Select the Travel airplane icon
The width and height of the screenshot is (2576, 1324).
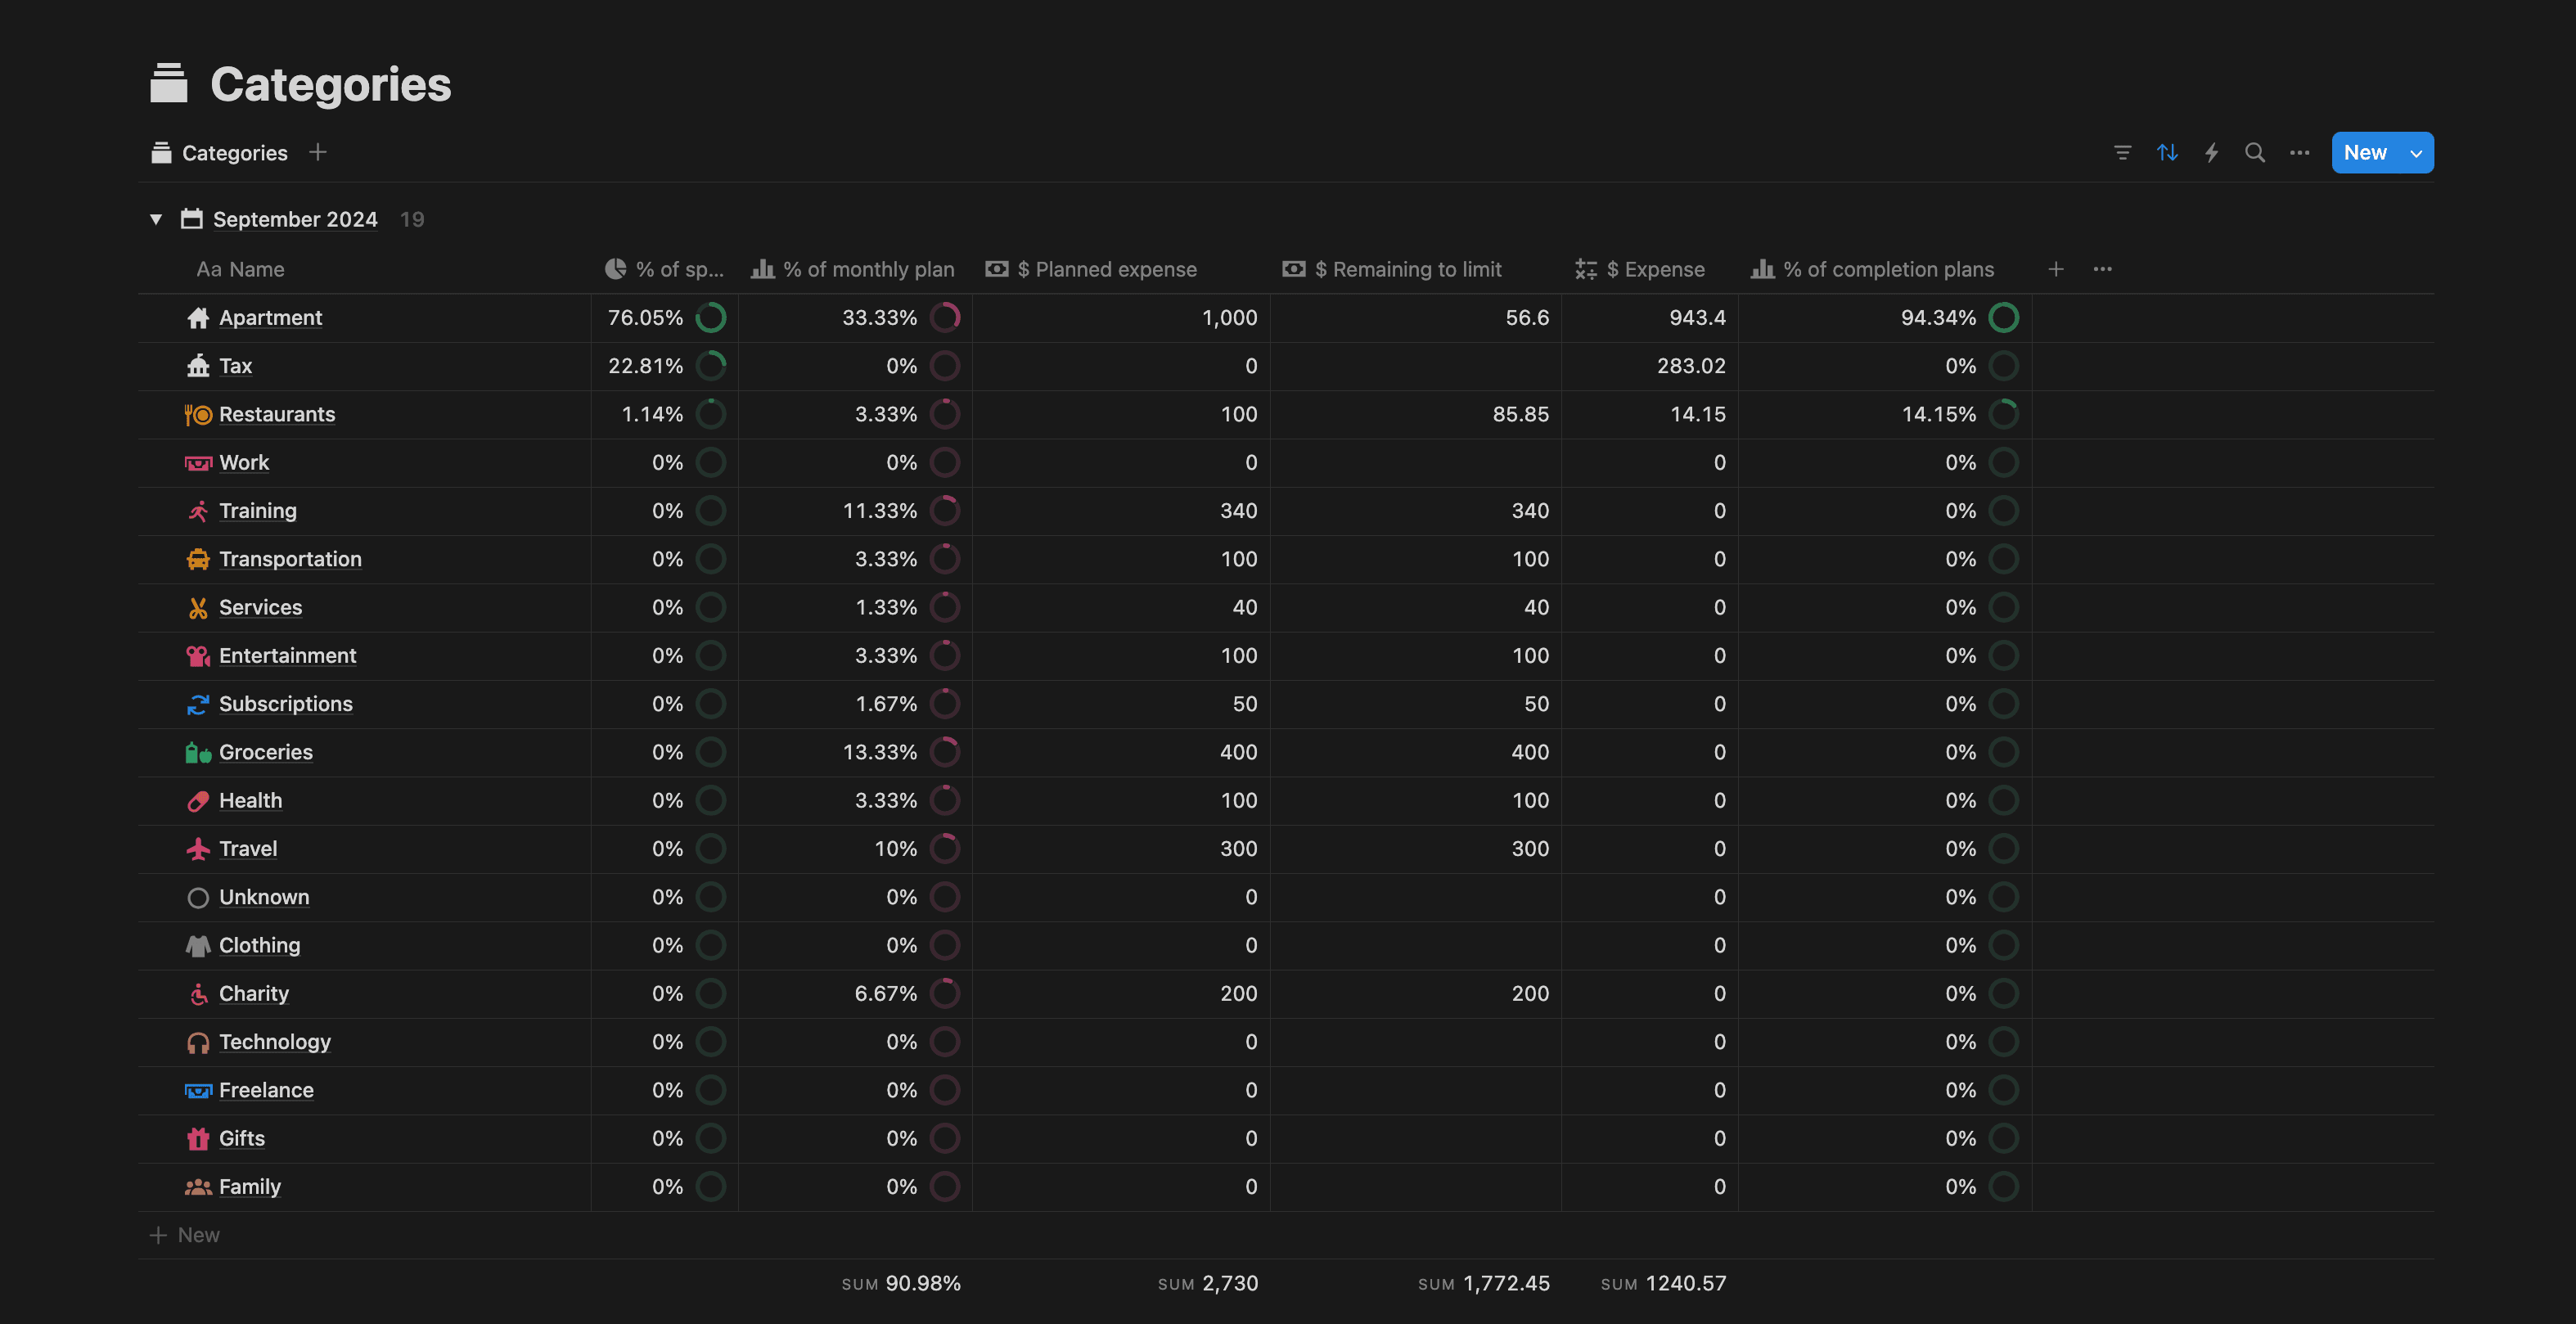197,849
